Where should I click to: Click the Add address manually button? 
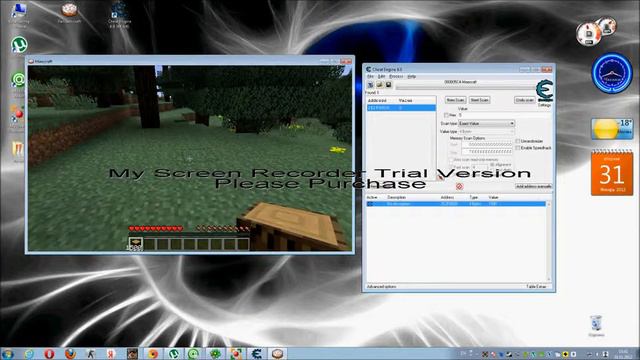[533, 186]
